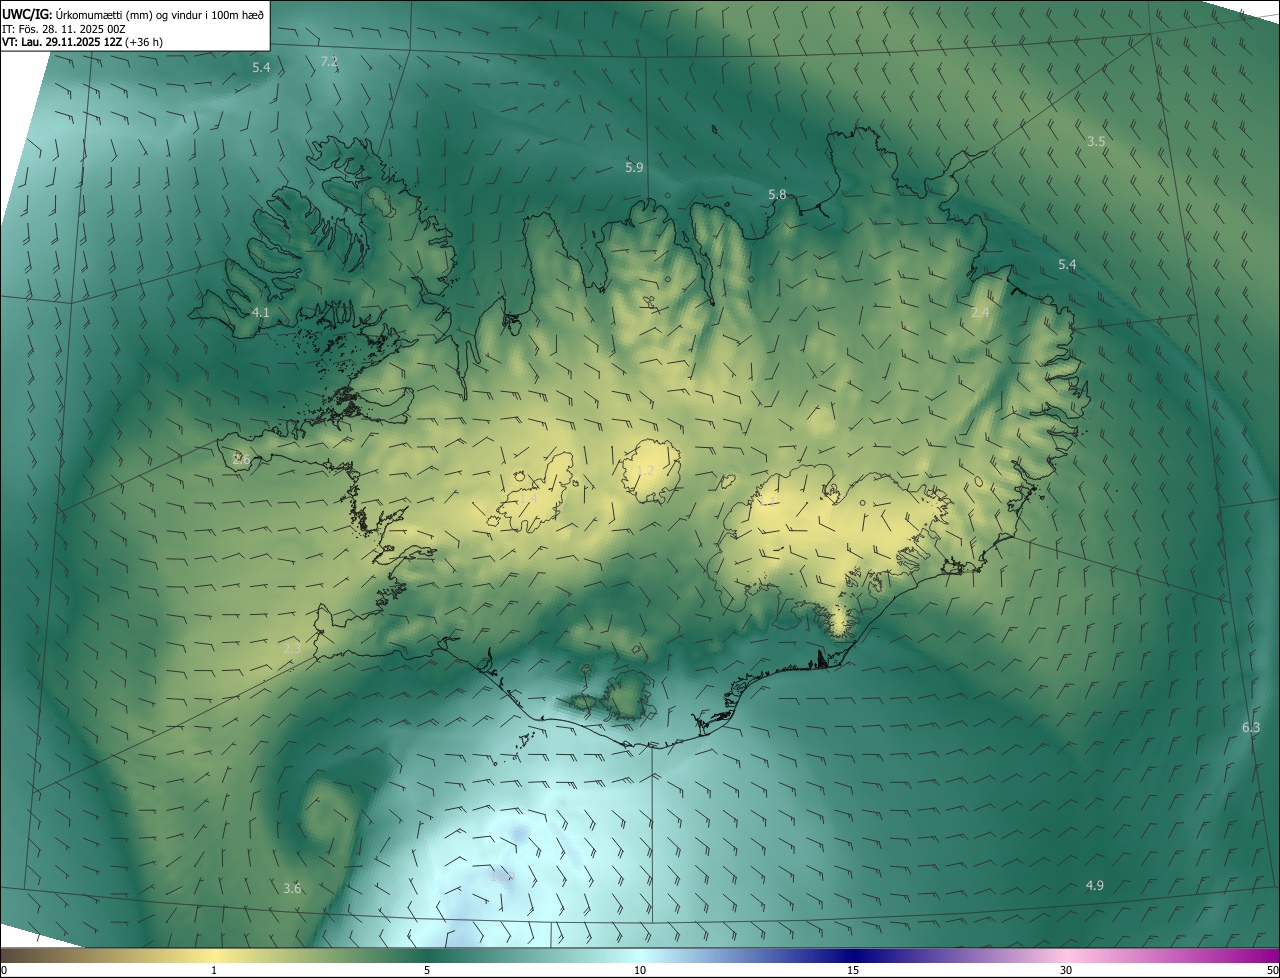This screenshot has height=978, width=1280.
Task: Click the 3.5 value on the map
Action: [x=1096, y=141]
